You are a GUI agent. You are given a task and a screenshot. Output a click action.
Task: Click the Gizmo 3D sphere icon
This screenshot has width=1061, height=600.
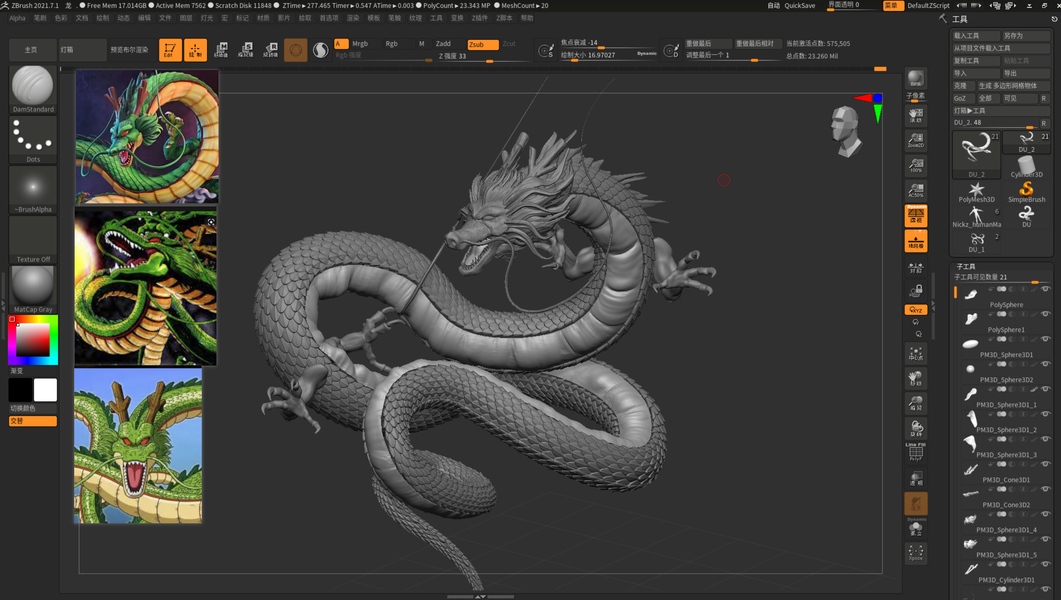pos(295,49)
